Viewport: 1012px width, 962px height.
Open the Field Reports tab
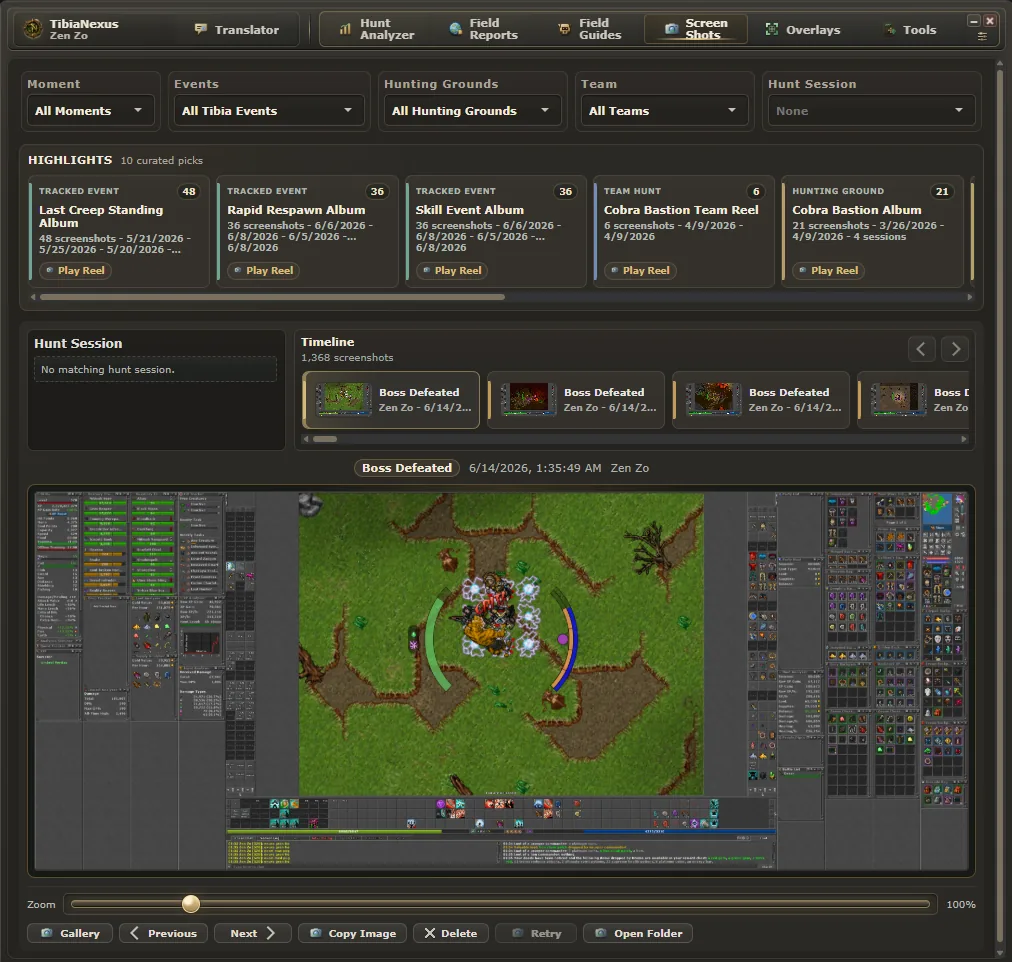click(x=483, y=30)
